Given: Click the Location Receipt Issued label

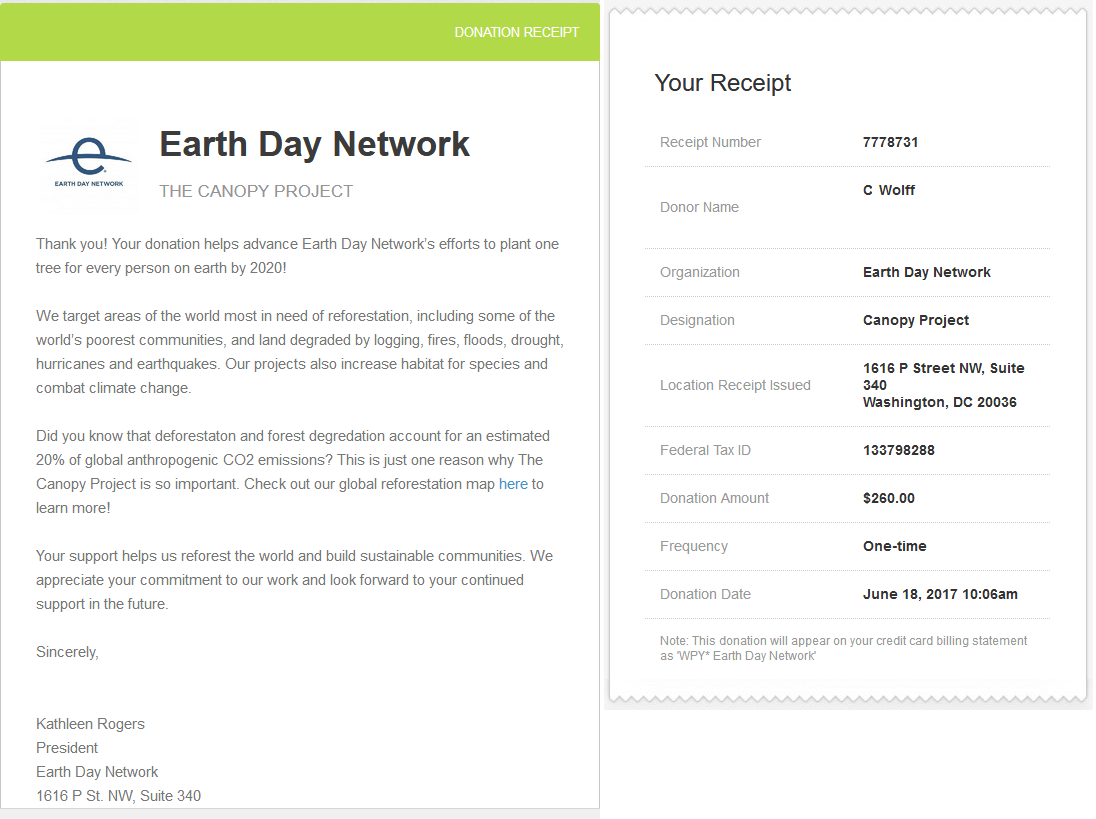Looking at the screenshot, I should click(x=735, y=385).
